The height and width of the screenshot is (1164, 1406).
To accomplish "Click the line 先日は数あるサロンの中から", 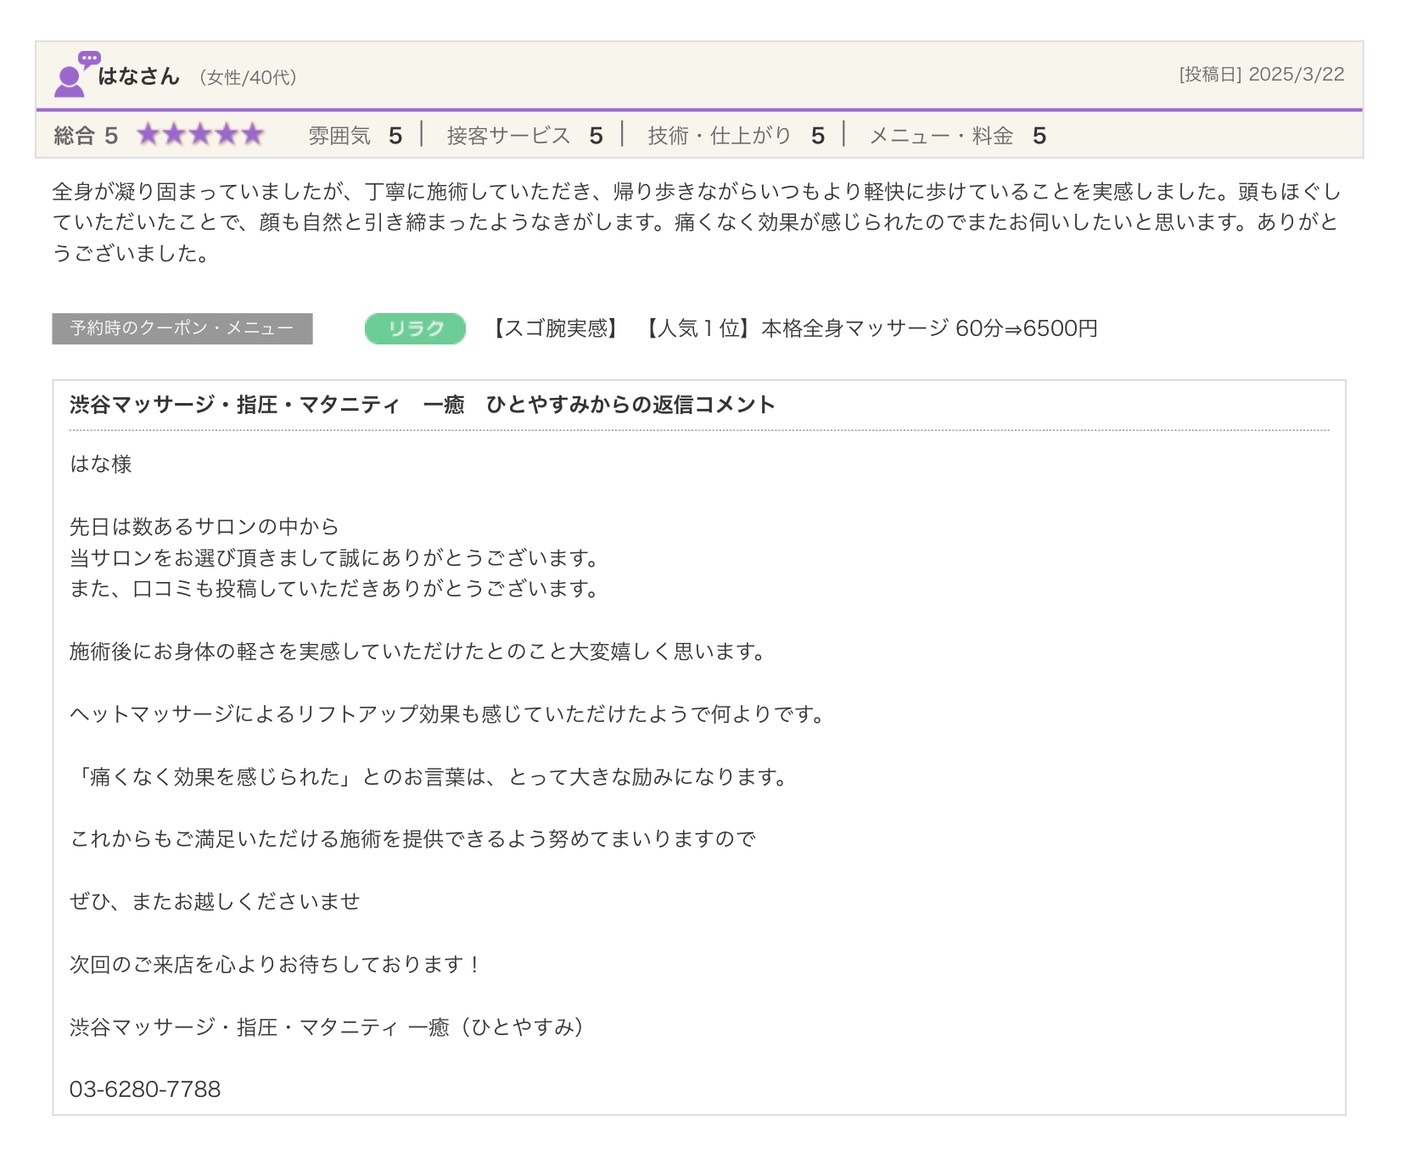I will pos(204,526).
